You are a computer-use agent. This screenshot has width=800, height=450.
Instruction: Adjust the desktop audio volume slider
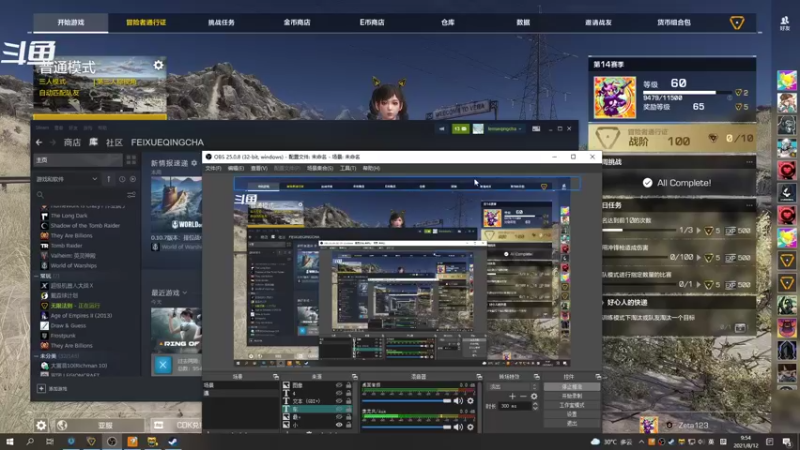pos(407,401)
